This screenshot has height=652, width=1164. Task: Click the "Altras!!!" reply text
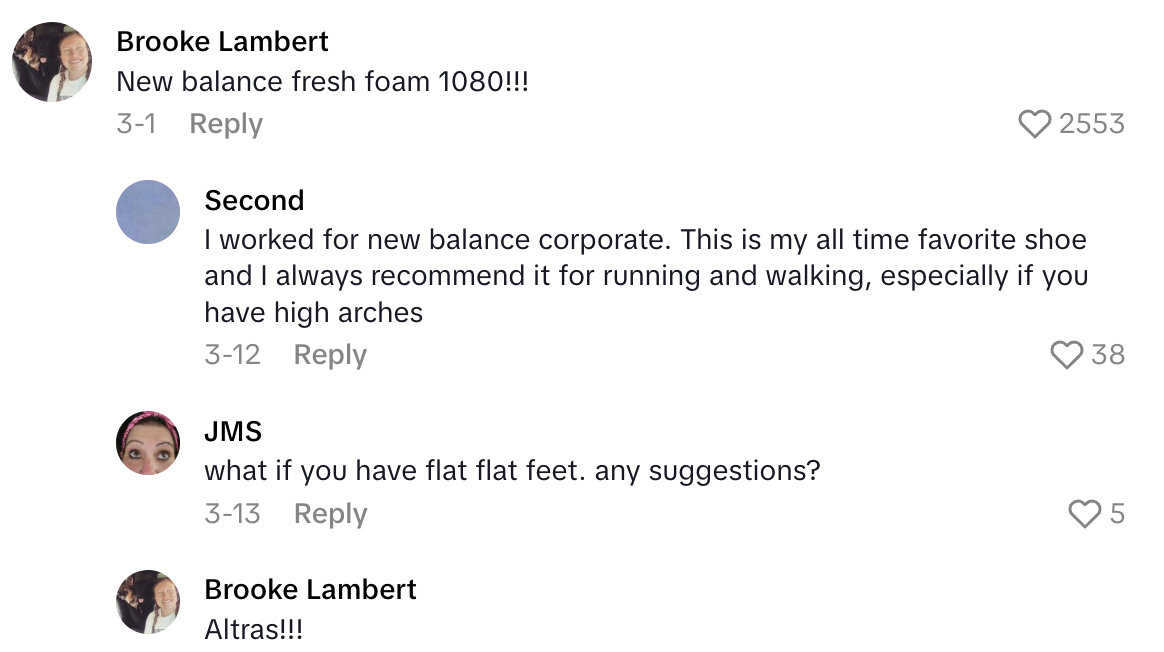[x=253, y=630]
